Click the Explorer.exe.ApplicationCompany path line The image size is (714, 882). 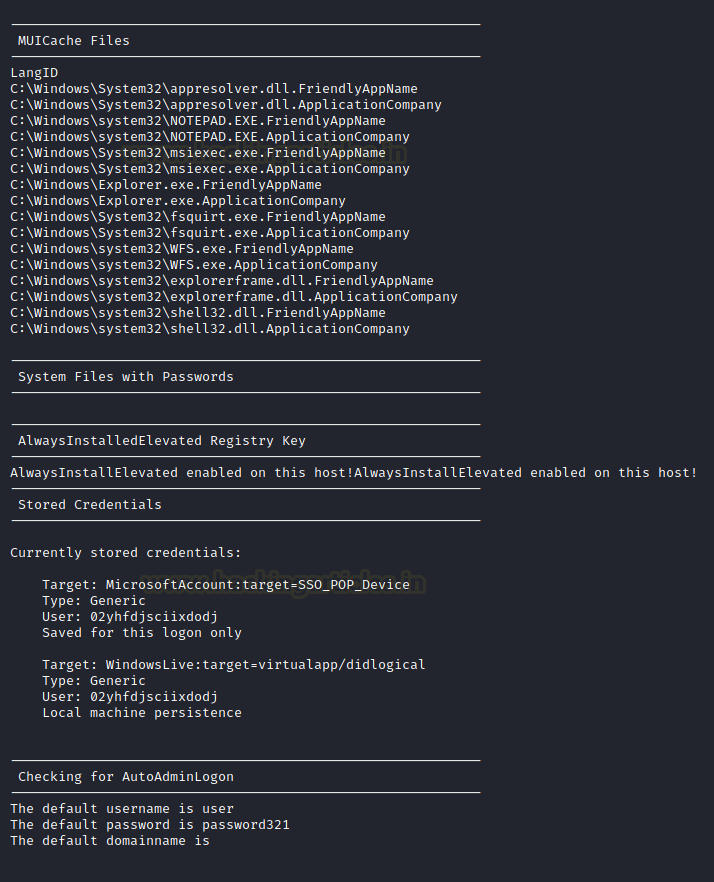coord(178,201)
